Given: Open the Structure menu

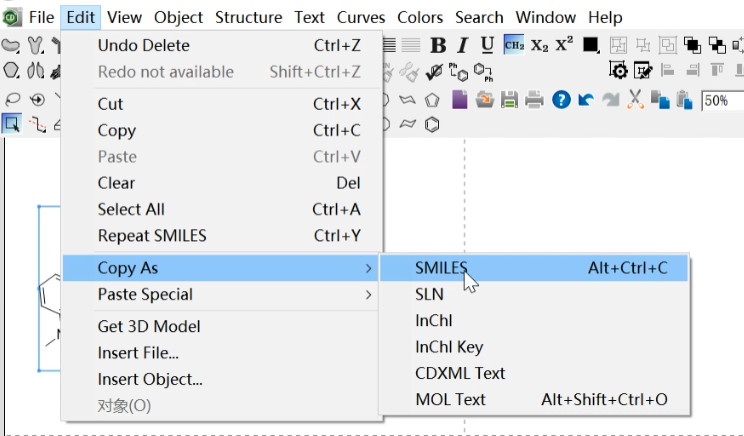Looking at the screenshot, I should tap(249, 18).
